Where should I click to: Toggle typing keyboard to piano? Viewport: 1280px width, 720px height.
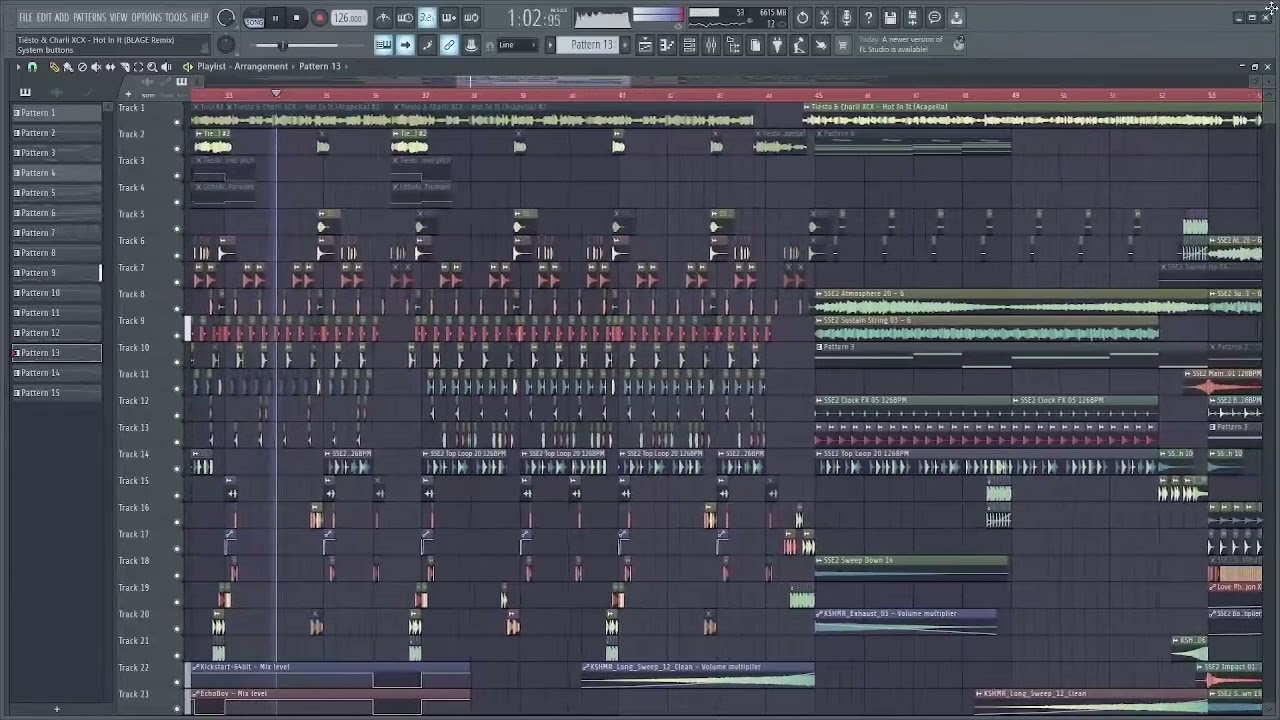point(383,45)
